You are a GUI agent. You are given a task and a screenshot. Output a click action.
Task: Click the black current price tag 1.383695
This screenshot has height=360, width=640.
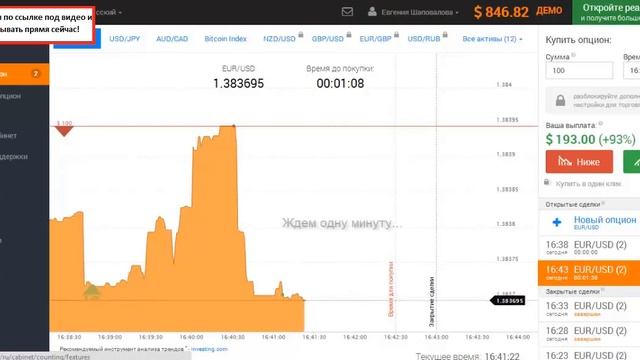point(508,301)
